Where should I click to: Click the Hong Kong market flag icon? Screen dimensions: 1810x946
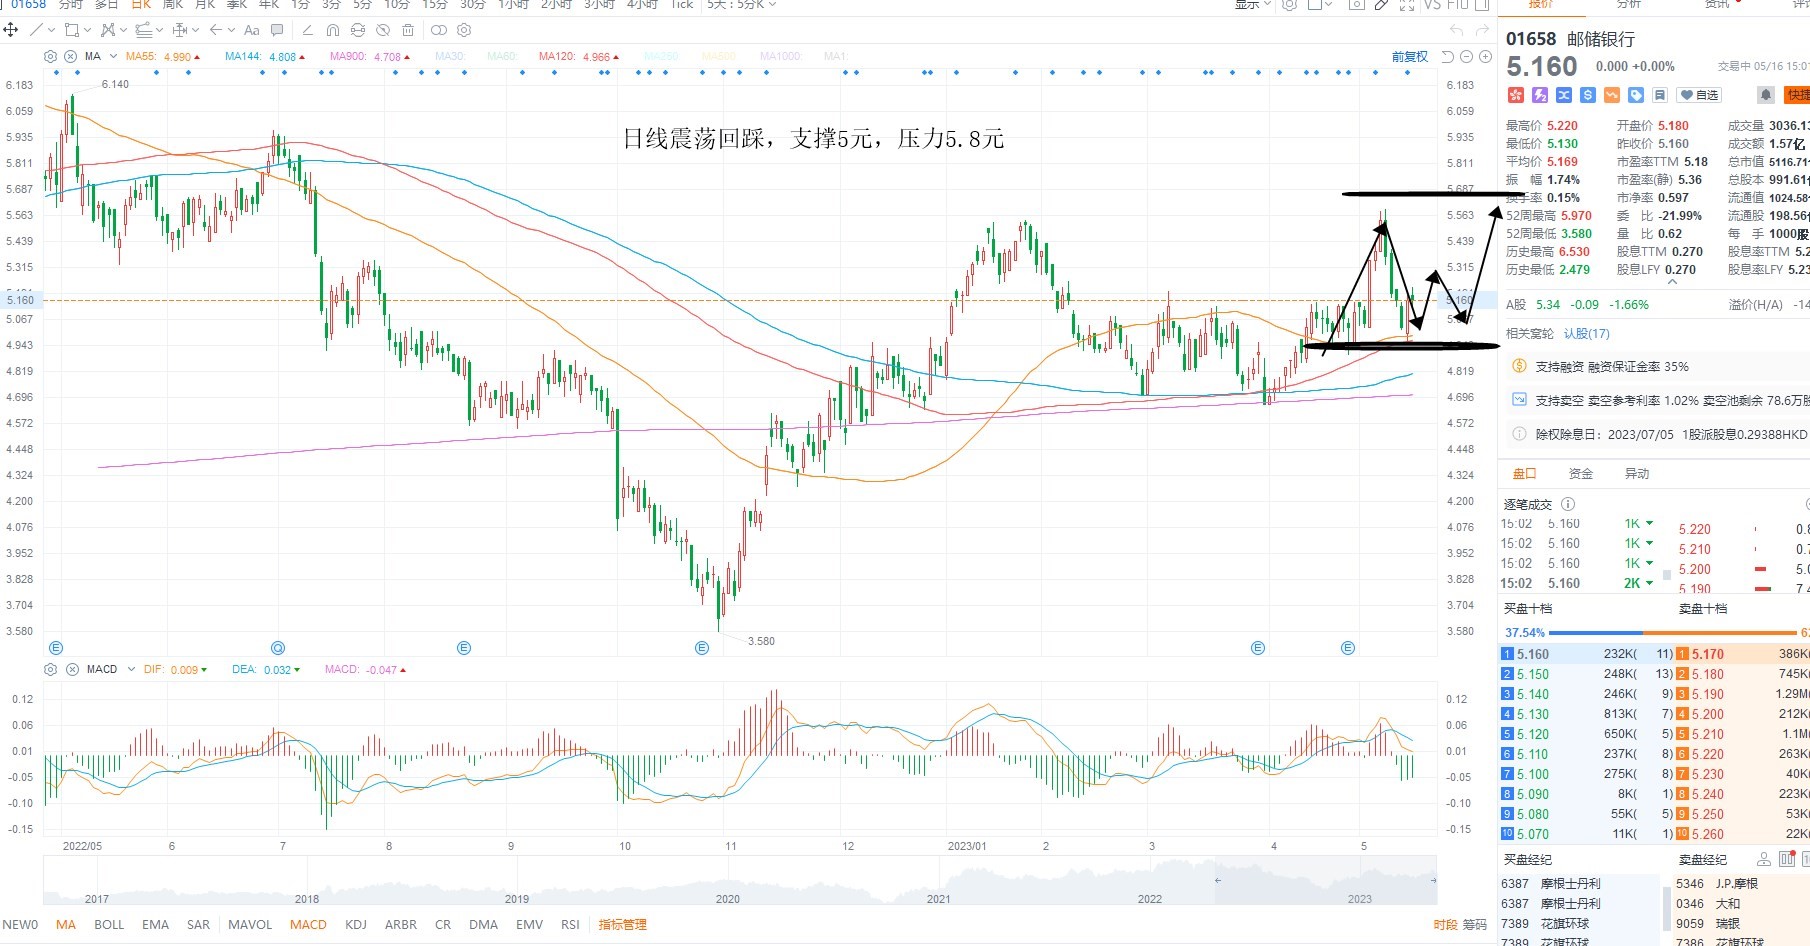click(1515, 95)
